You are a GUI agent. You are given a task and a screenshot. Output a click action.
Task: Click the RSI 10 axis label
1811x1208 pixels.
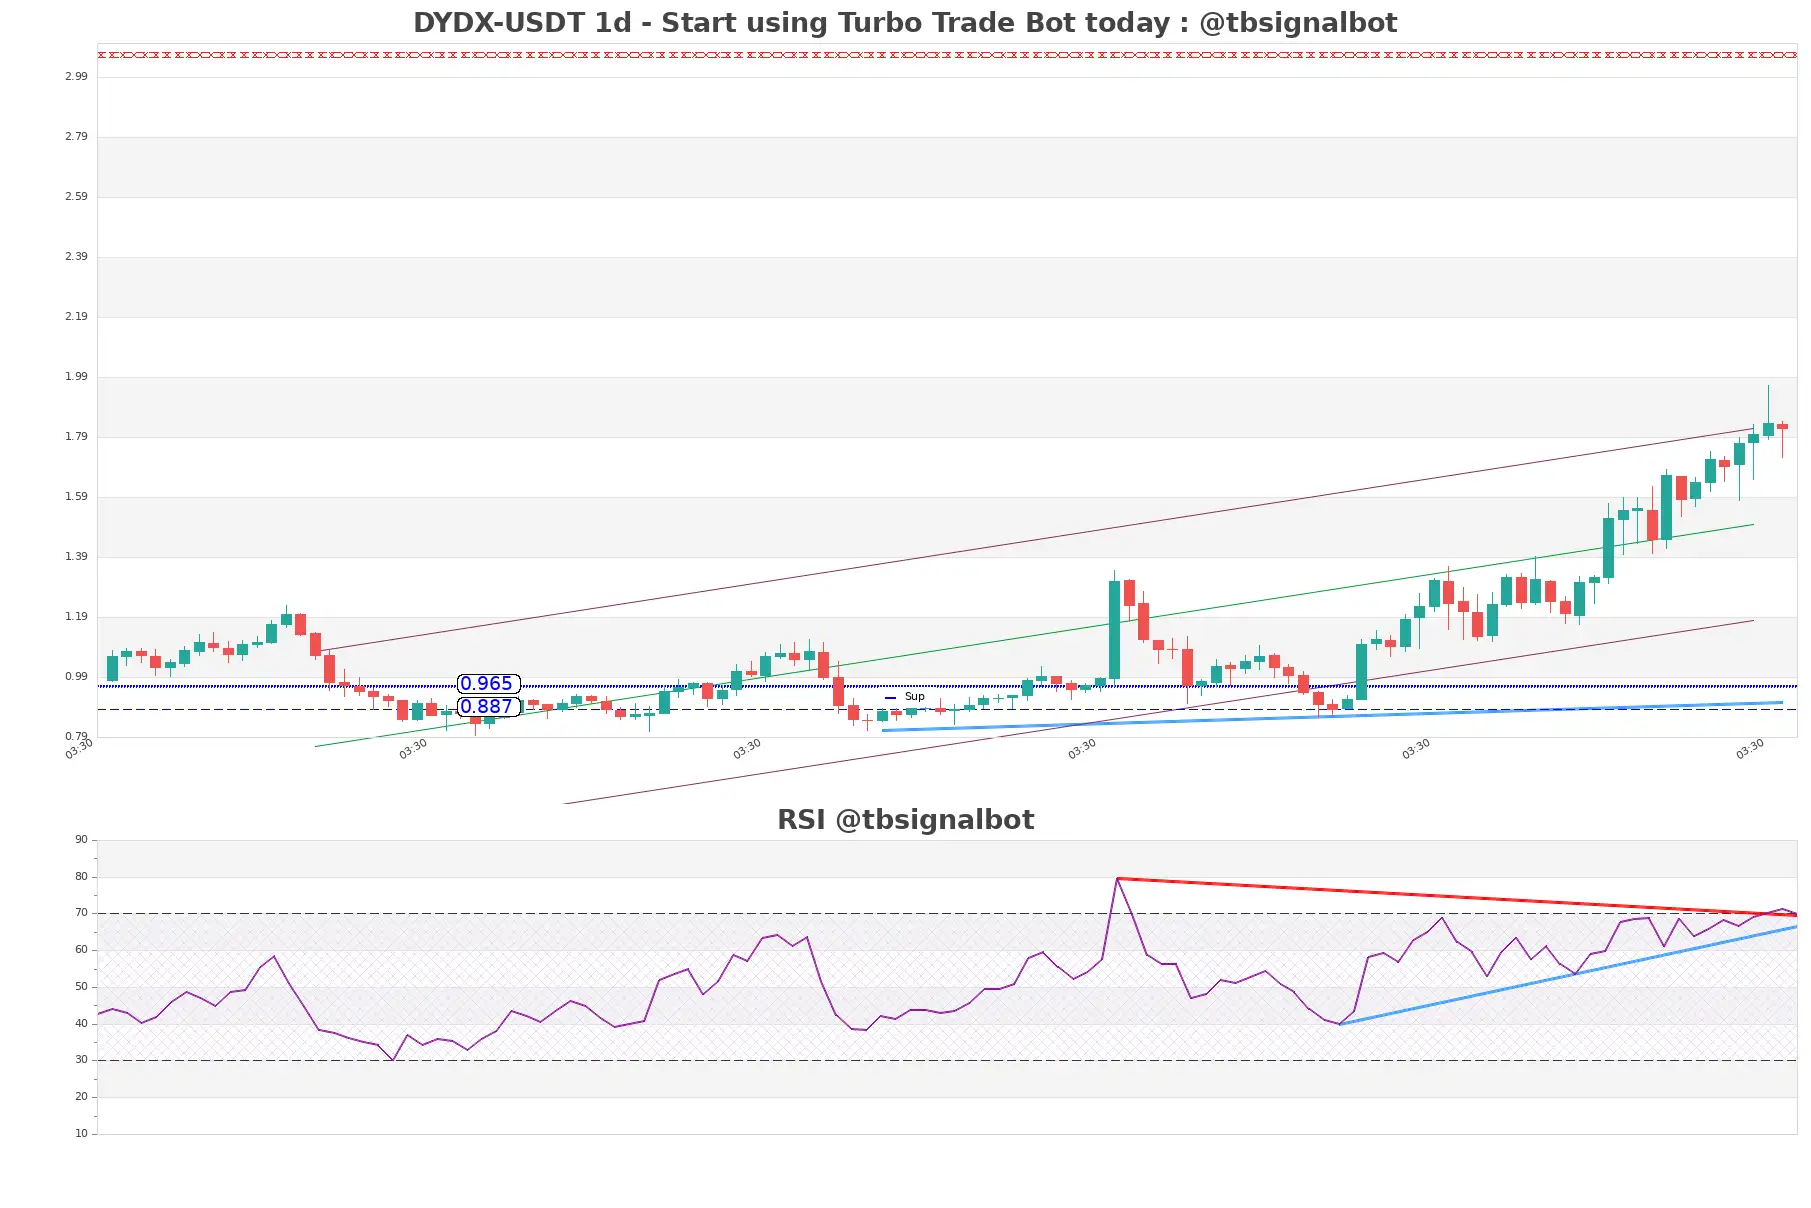pos(81,1134)
